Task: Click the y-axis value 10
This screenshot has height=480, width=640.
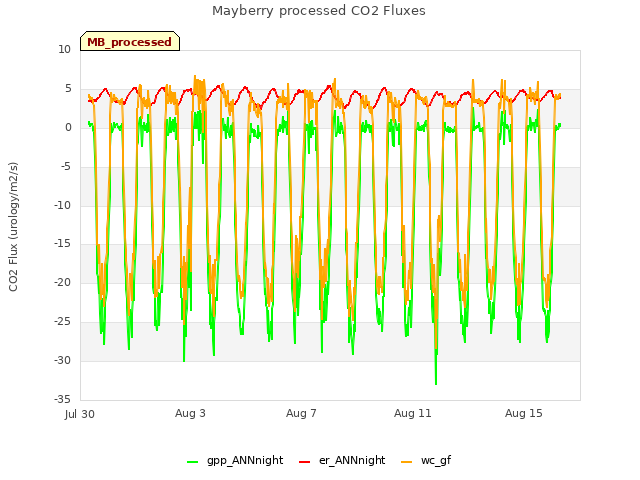Action: (x=64, y=49)
